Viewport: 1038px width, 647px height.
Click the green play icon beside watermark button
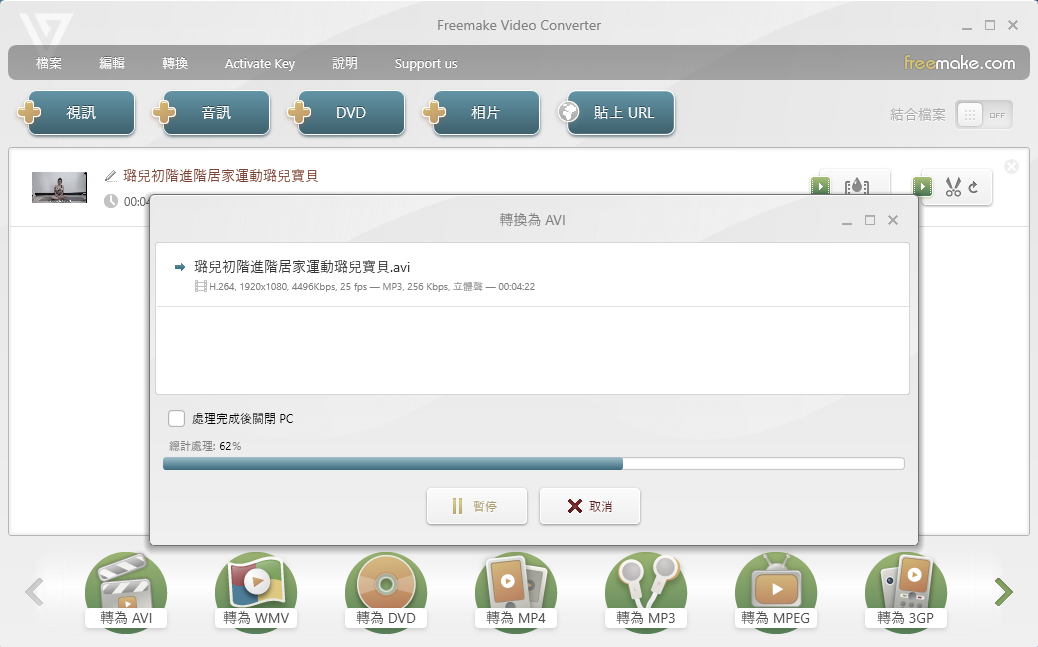820,185
